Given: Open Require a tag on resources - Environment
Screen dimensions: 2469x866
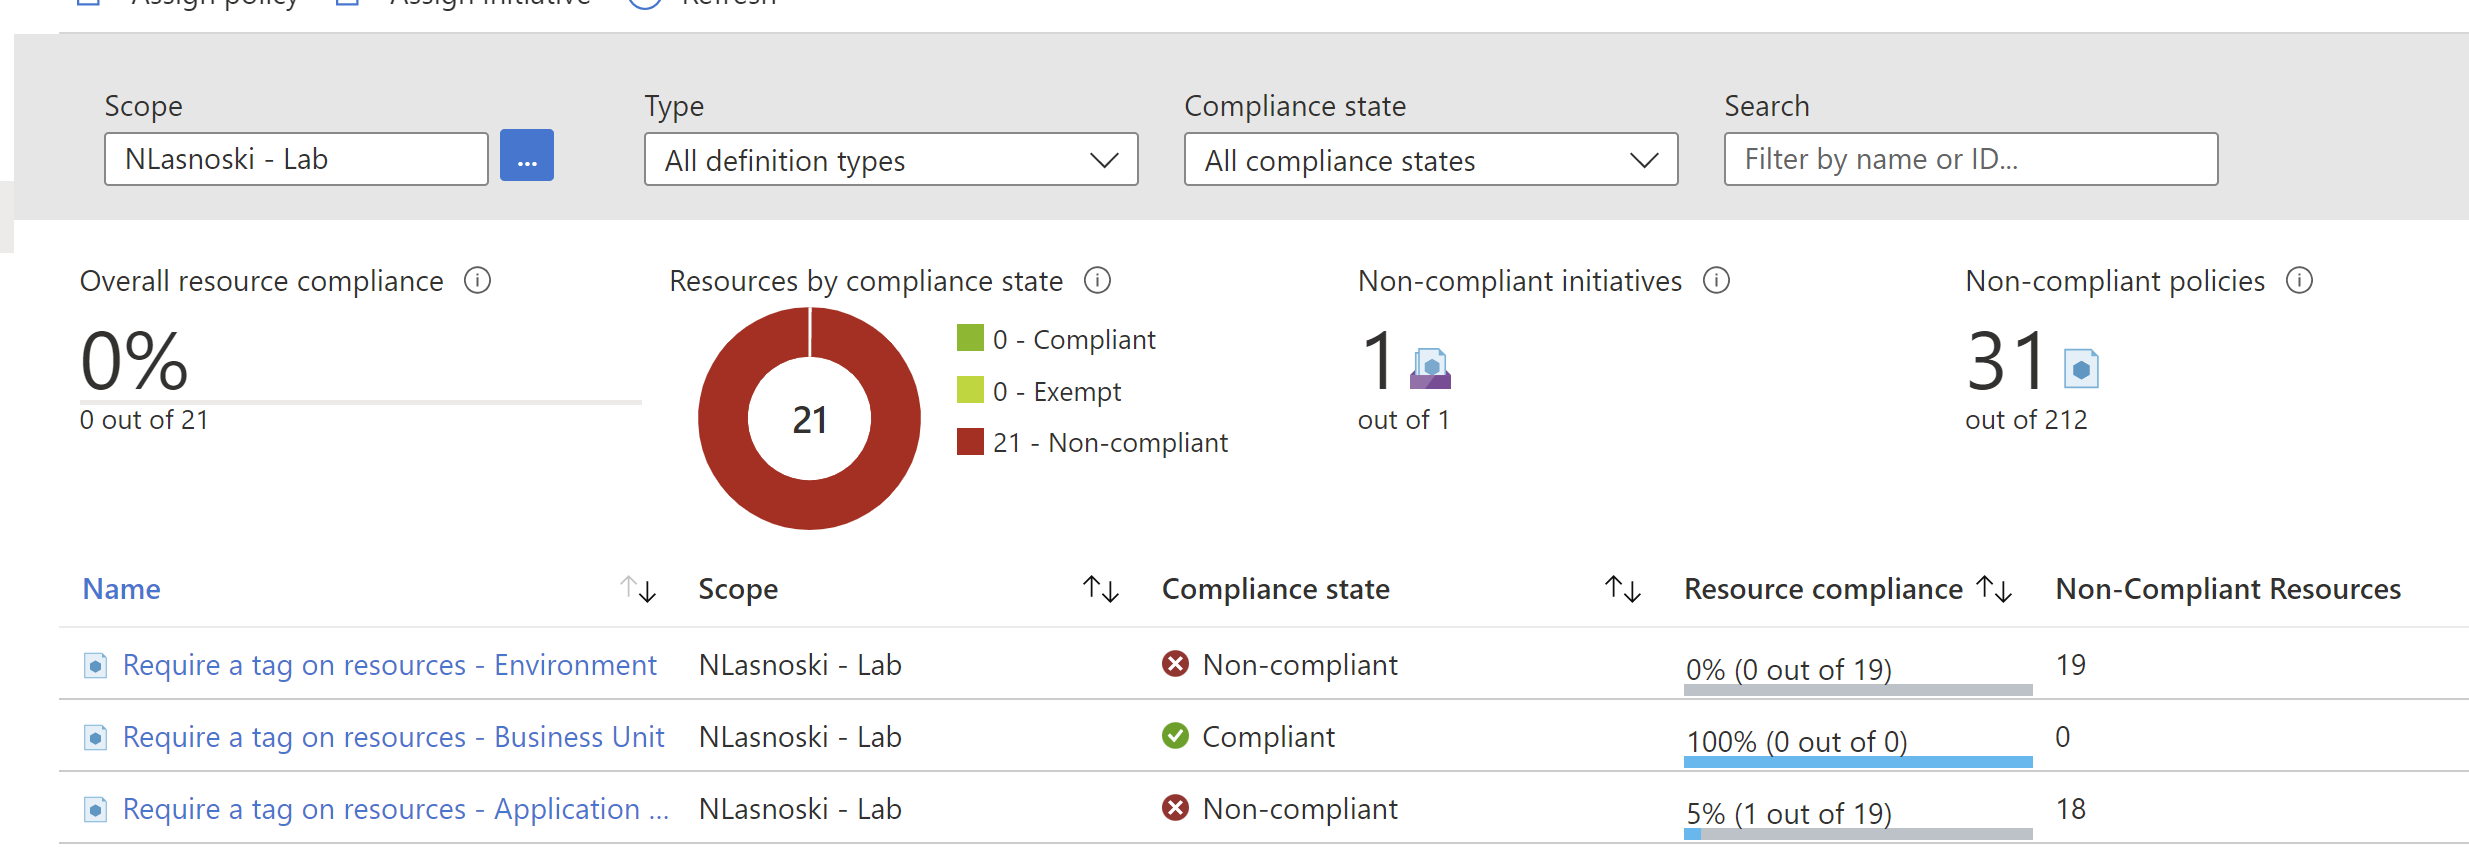Looking at the screenshot, I should pos(389,665).
